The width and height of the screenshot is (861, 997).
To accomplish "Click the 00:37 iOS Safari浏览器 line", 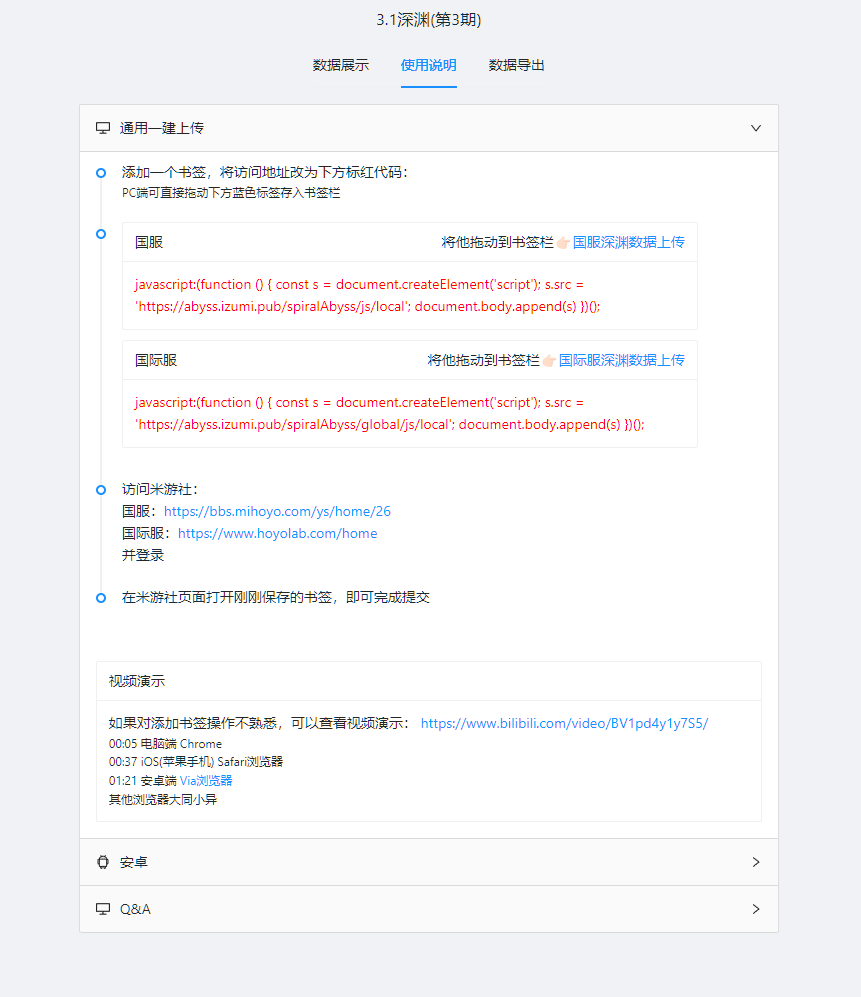I will (196, 761).
